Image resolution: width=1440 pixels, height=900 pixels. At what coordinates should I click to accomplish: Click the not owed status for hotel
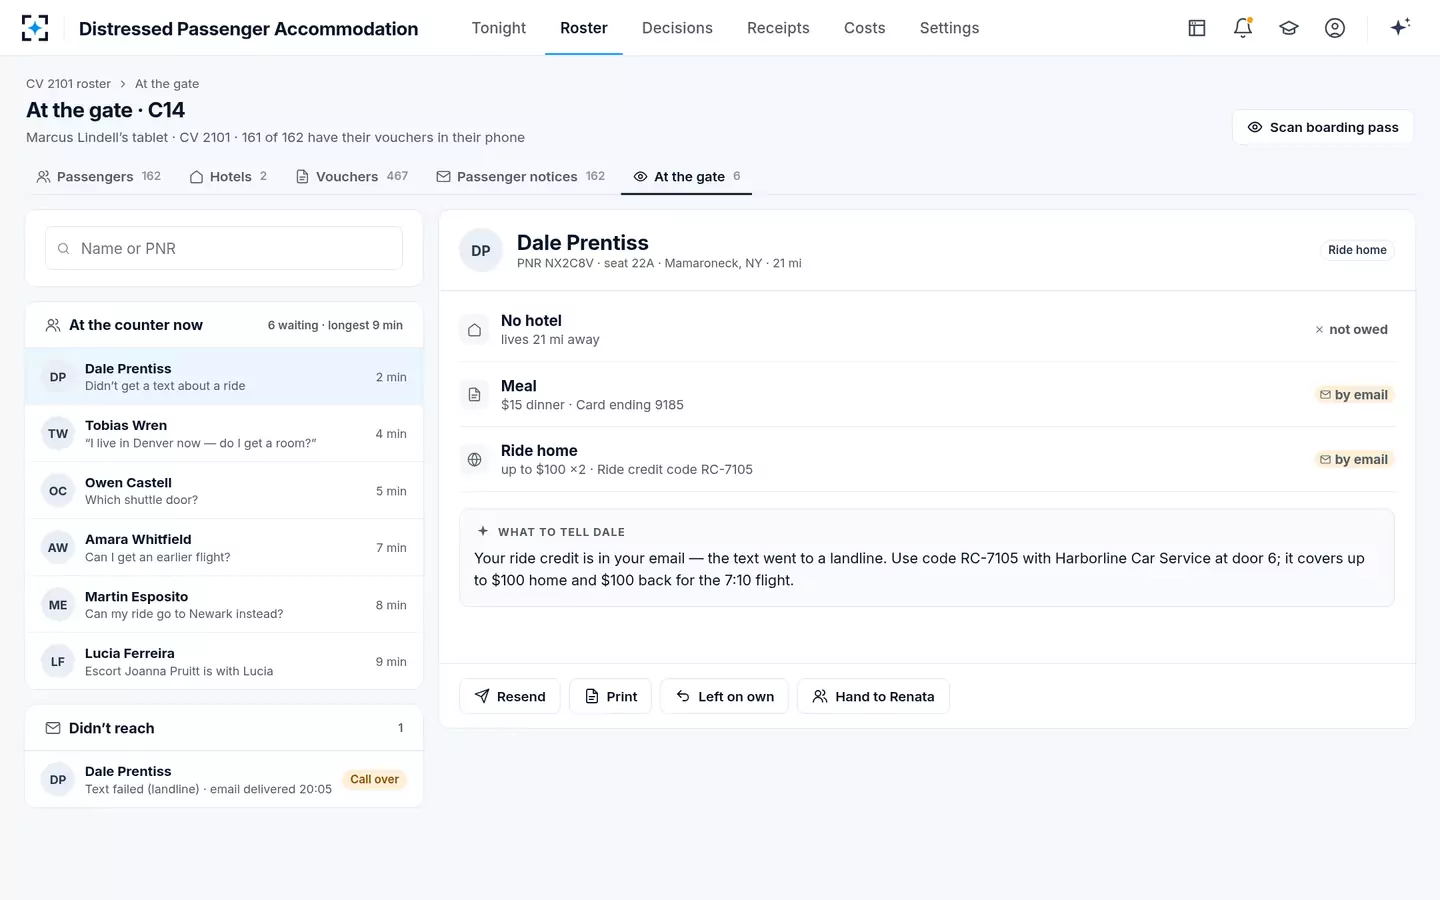(1351, 330)
